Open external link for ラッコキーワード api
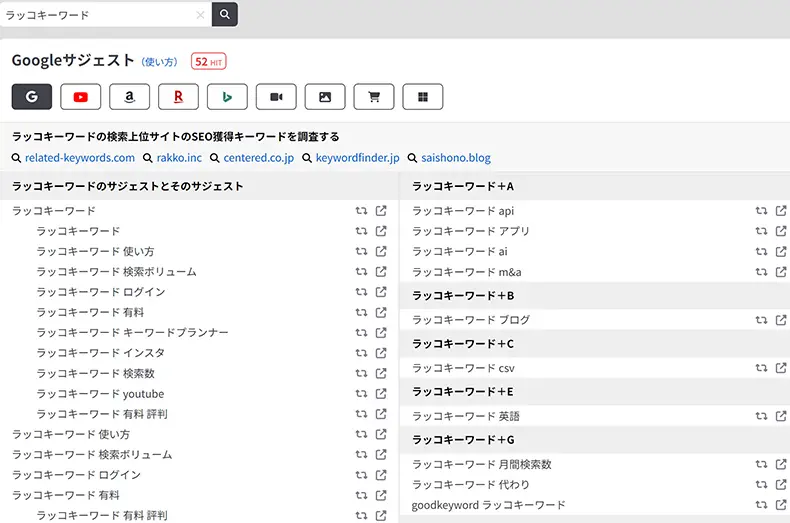The image size is (790, 523). pos(781,211)
